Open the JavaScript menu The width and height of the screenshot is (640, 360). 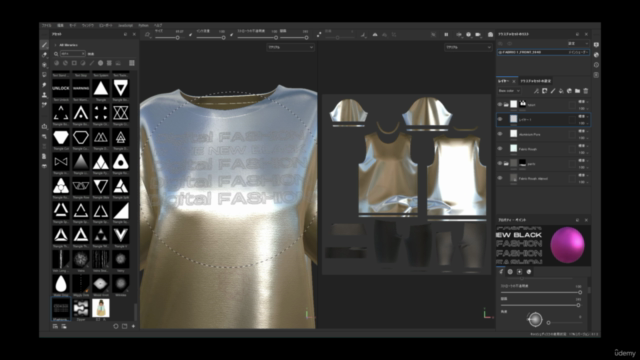tap(125, 25)
